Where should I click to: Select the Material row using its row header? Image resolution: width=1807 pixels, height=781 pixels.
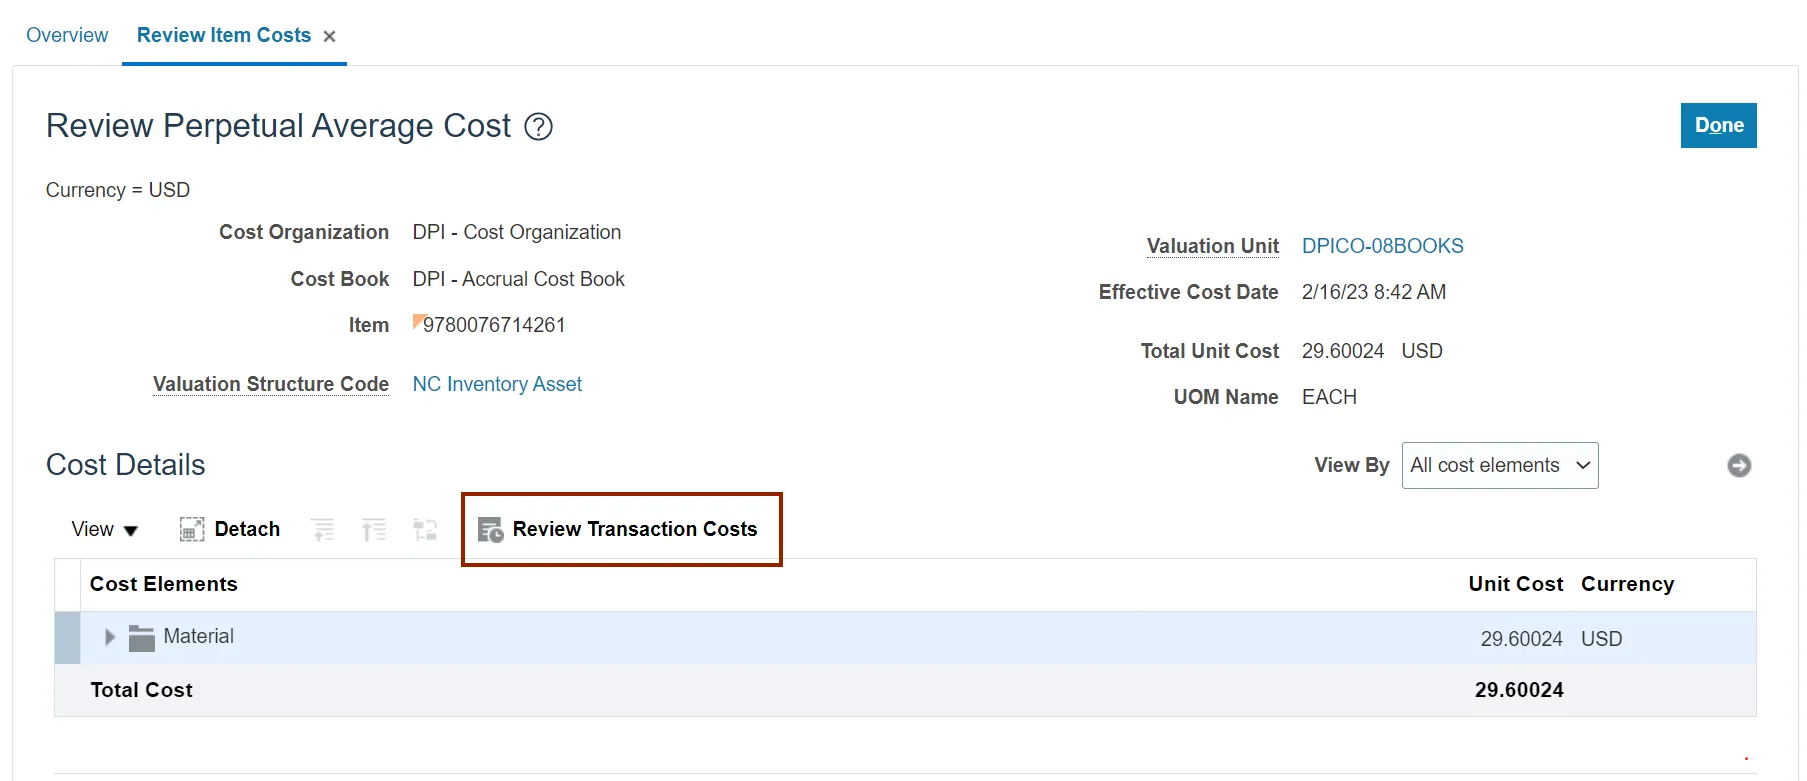click(x=67, y=638)
